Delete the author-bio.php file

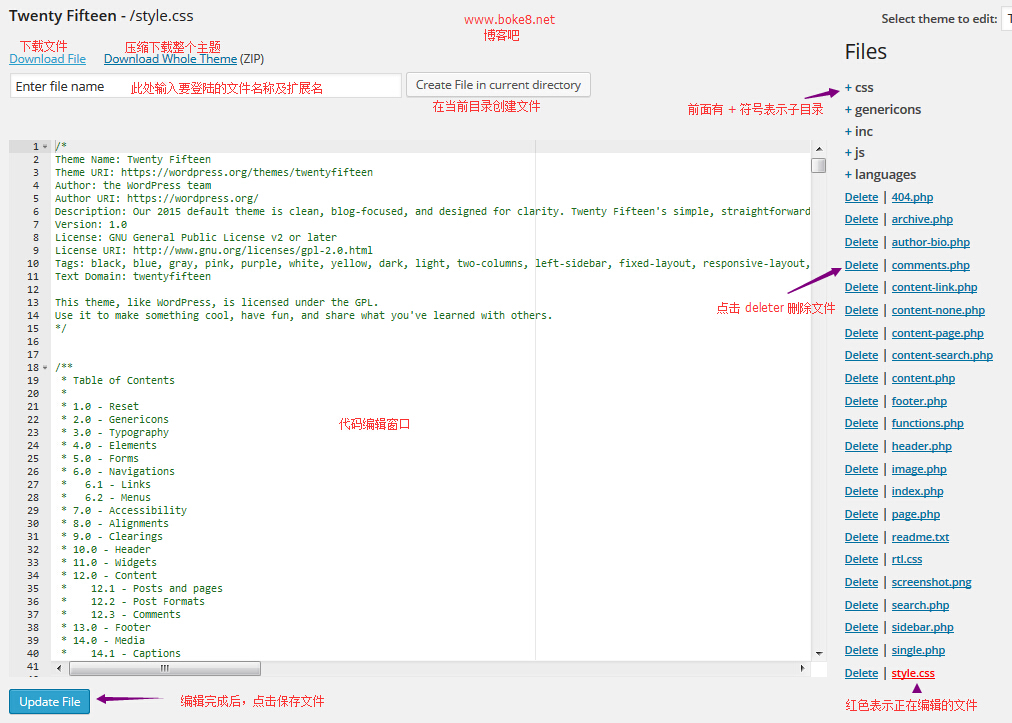pyautogui.click(x=861, y=243)
